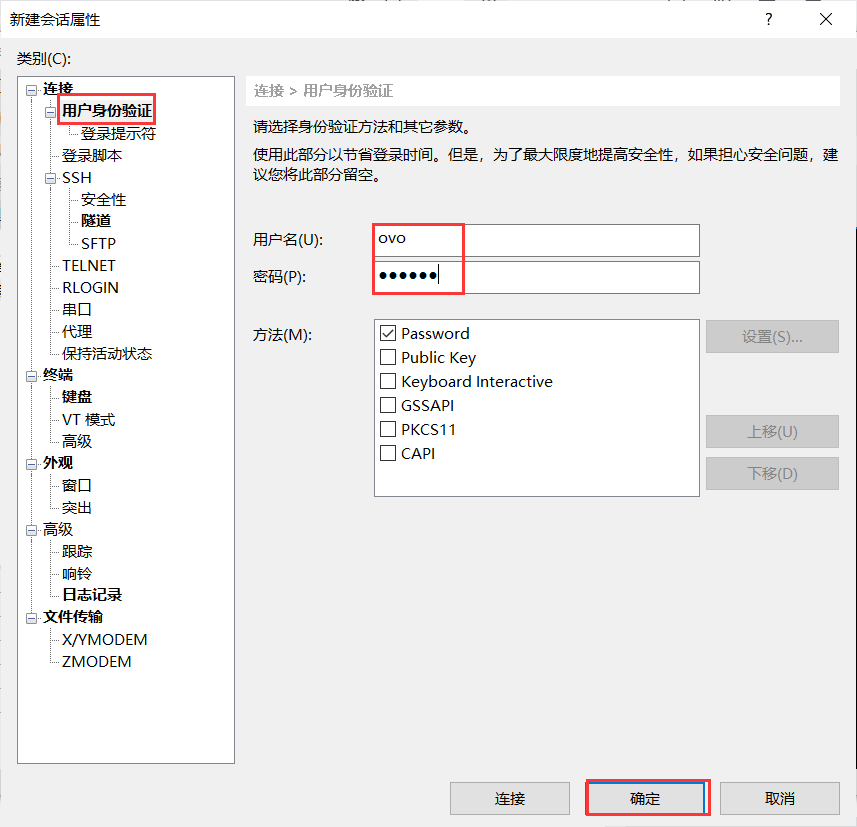Check the PKCS11 method checkbox
The width and height of the screenshot is (857, 827).
(x=388, y=430)
